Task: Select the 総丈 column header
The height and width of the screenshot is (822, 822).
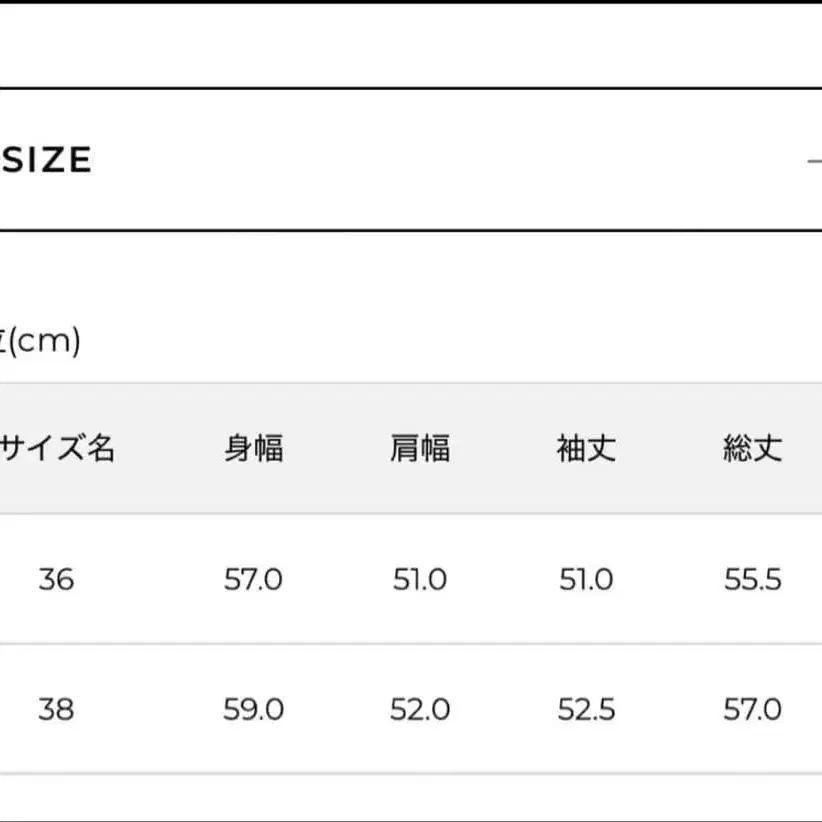Action: point(752,449)
